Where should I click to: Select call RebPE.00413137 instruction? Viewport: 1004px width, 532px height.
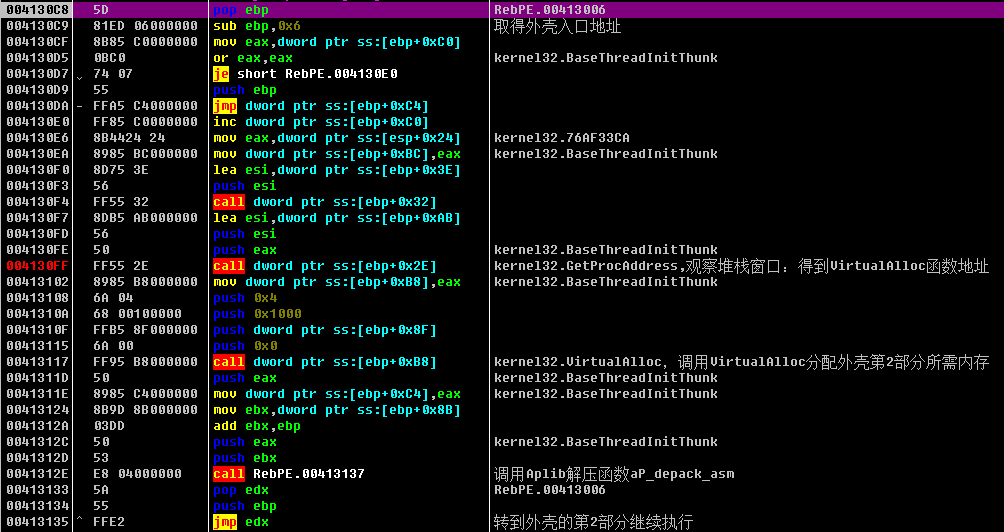[x=289, y=474]
